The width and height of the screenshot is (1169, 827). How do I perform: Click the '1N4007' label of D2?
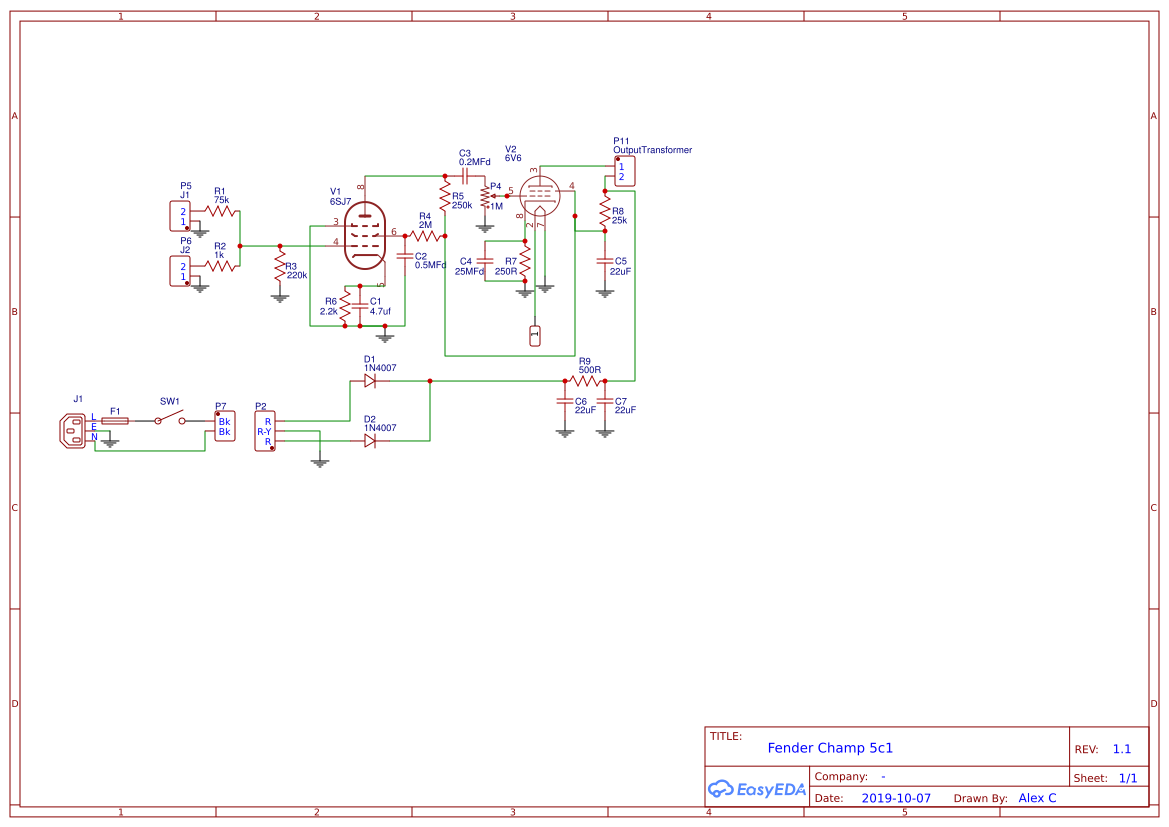(x=380, y=428)
